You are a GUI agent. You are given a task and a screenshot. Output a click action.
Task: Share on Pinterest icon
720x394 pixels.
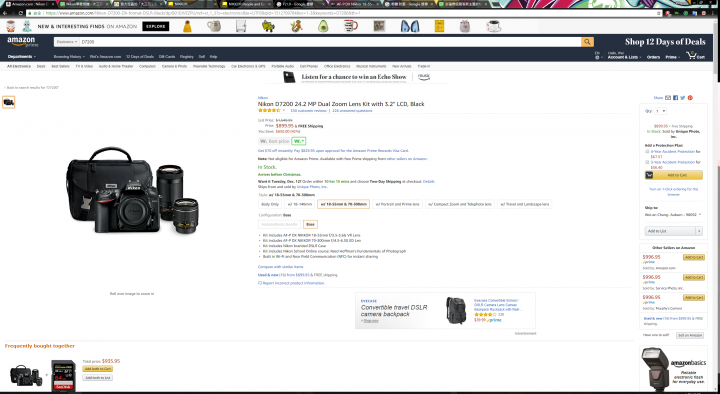tap(690, 98)
